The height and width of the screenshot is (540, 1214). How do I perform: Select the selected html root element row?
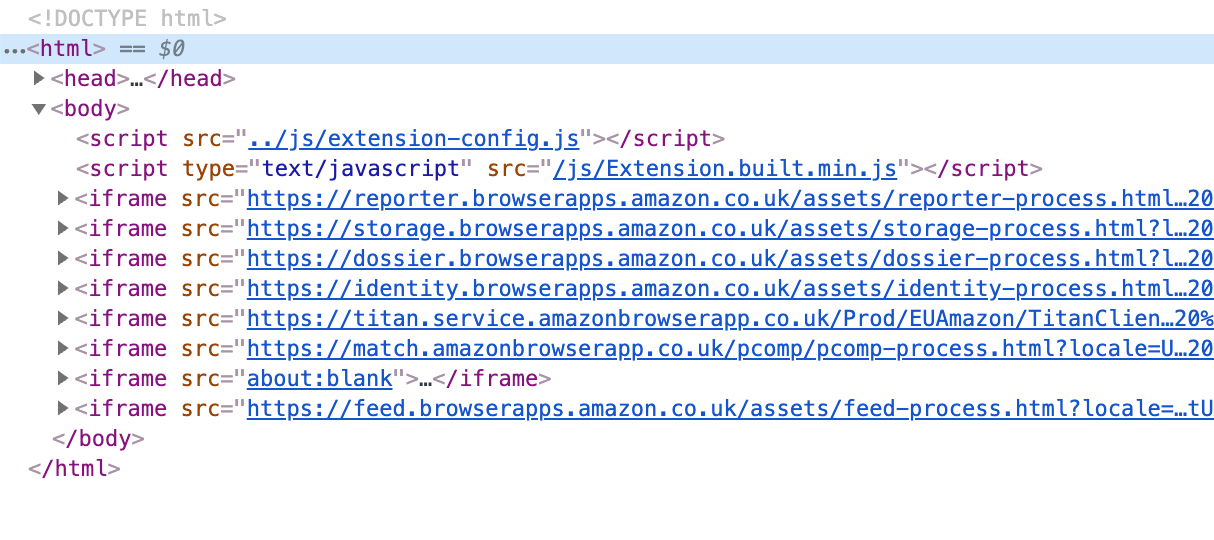pos(600,49)
